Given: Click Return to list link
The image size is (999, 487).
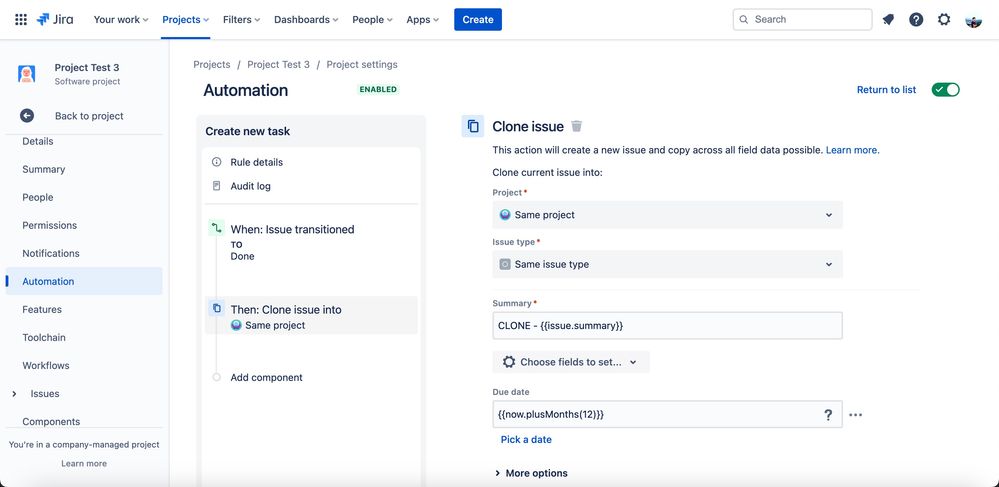Looking at the screenshot, I should [886, 90].
